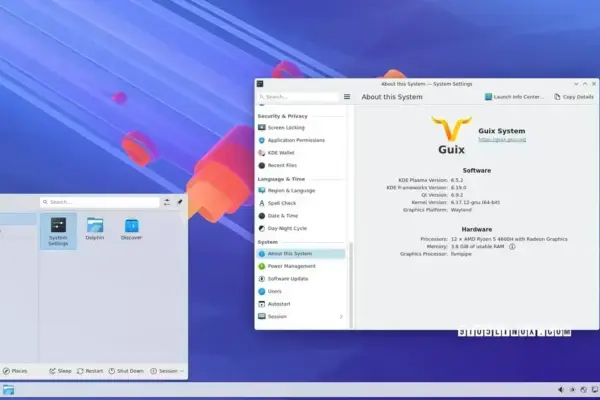Click the brightness icon in system tray
The height and width of the screenshot is (400, 600).
572,390
